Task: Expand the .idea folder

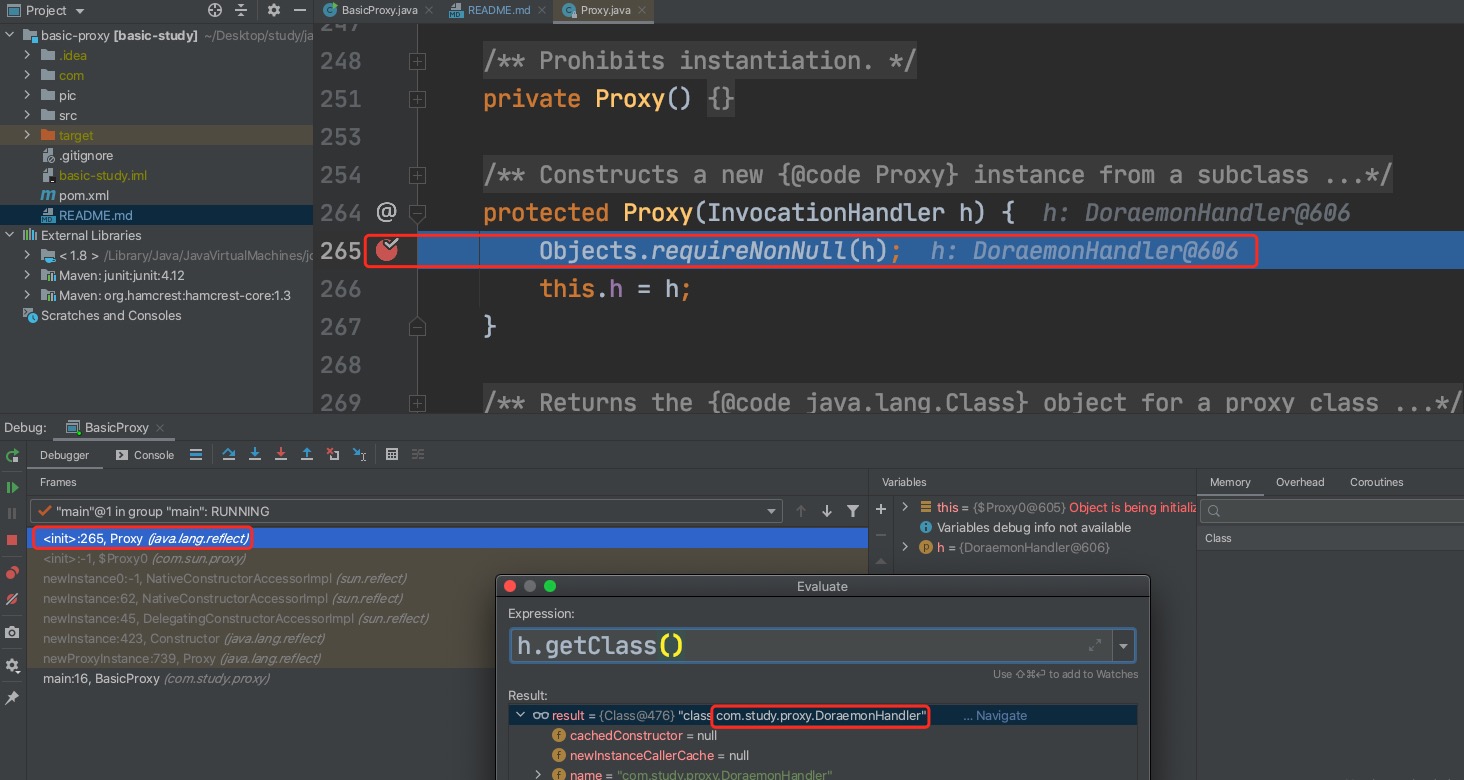Action: tap(27, 55)
